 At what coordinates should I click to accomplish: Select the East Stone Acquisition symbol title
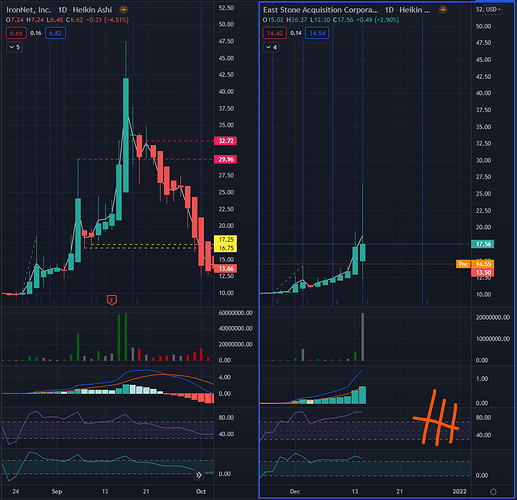[x=320, y=10]
